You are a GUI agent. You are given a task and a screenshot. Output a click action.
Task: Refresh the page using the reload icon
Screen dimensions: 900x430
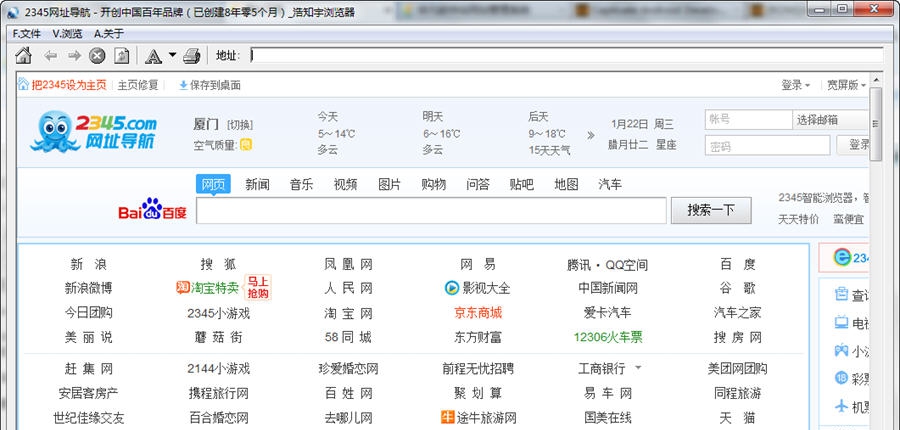coord(121,56)
